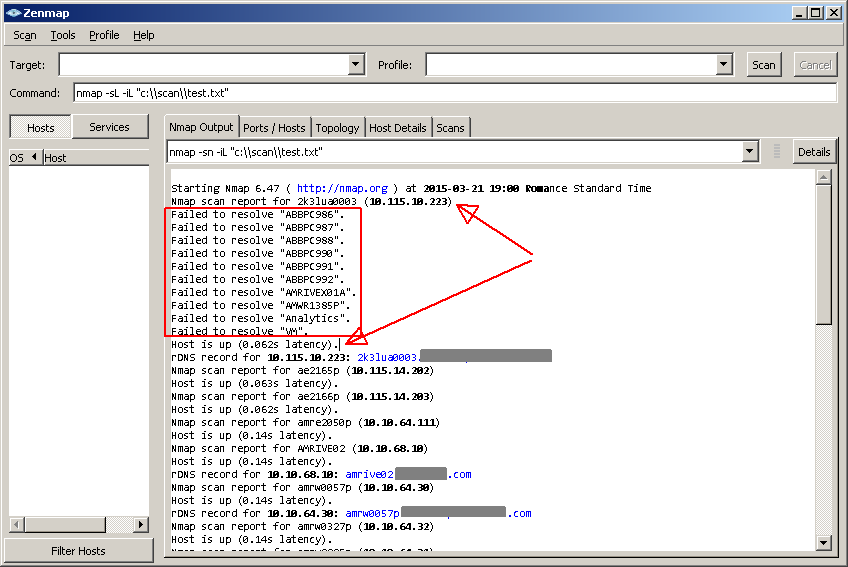Click 'Nmap scan report for amrw0327p' line
This screenshot has height=567, width=848.
tap(302, 526)
